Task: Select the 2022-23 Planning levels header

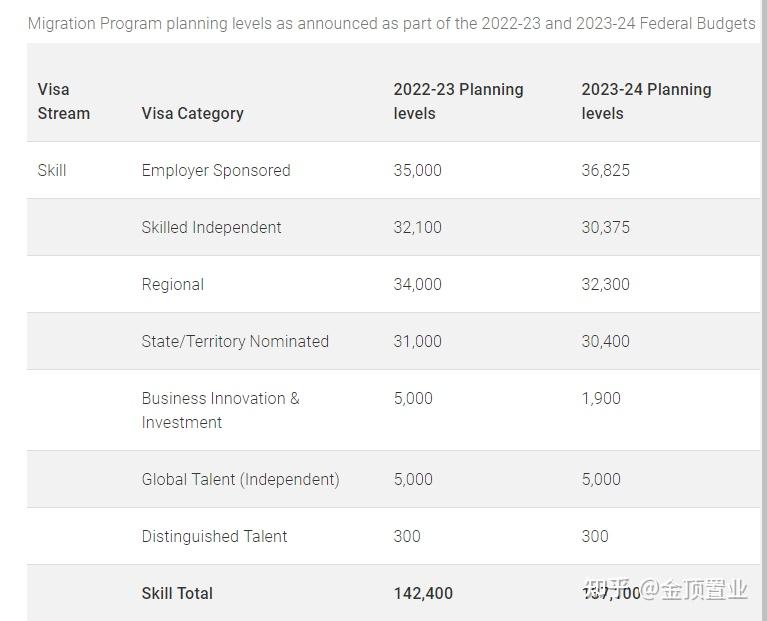Action: 458,101
